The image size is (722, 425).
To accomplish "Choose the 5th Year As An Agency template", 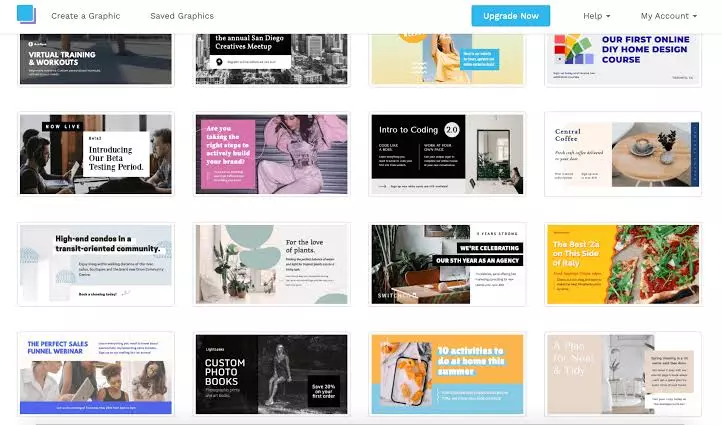I will [447, 264].
